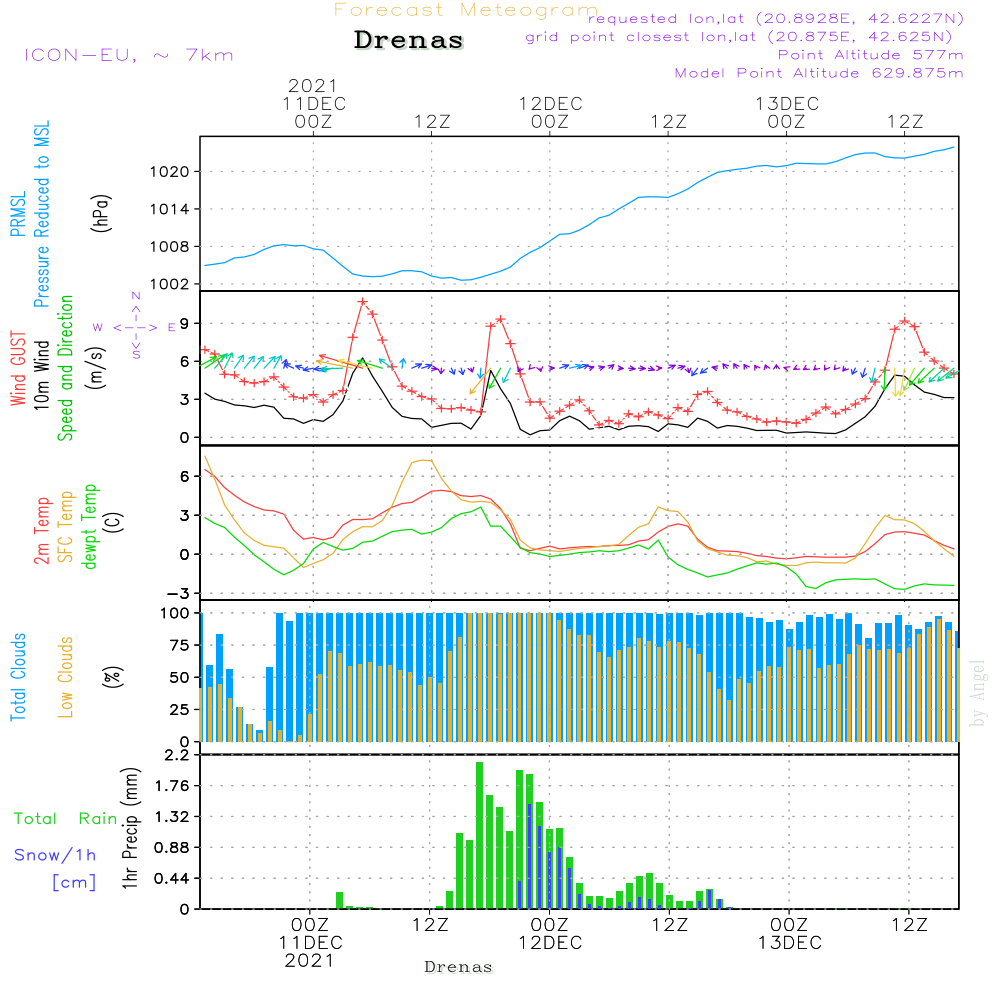This screenshot has width=1000, height=1000.
Task: Click the 'Point Altitude 577m' line
Action: tap(871, 55)
